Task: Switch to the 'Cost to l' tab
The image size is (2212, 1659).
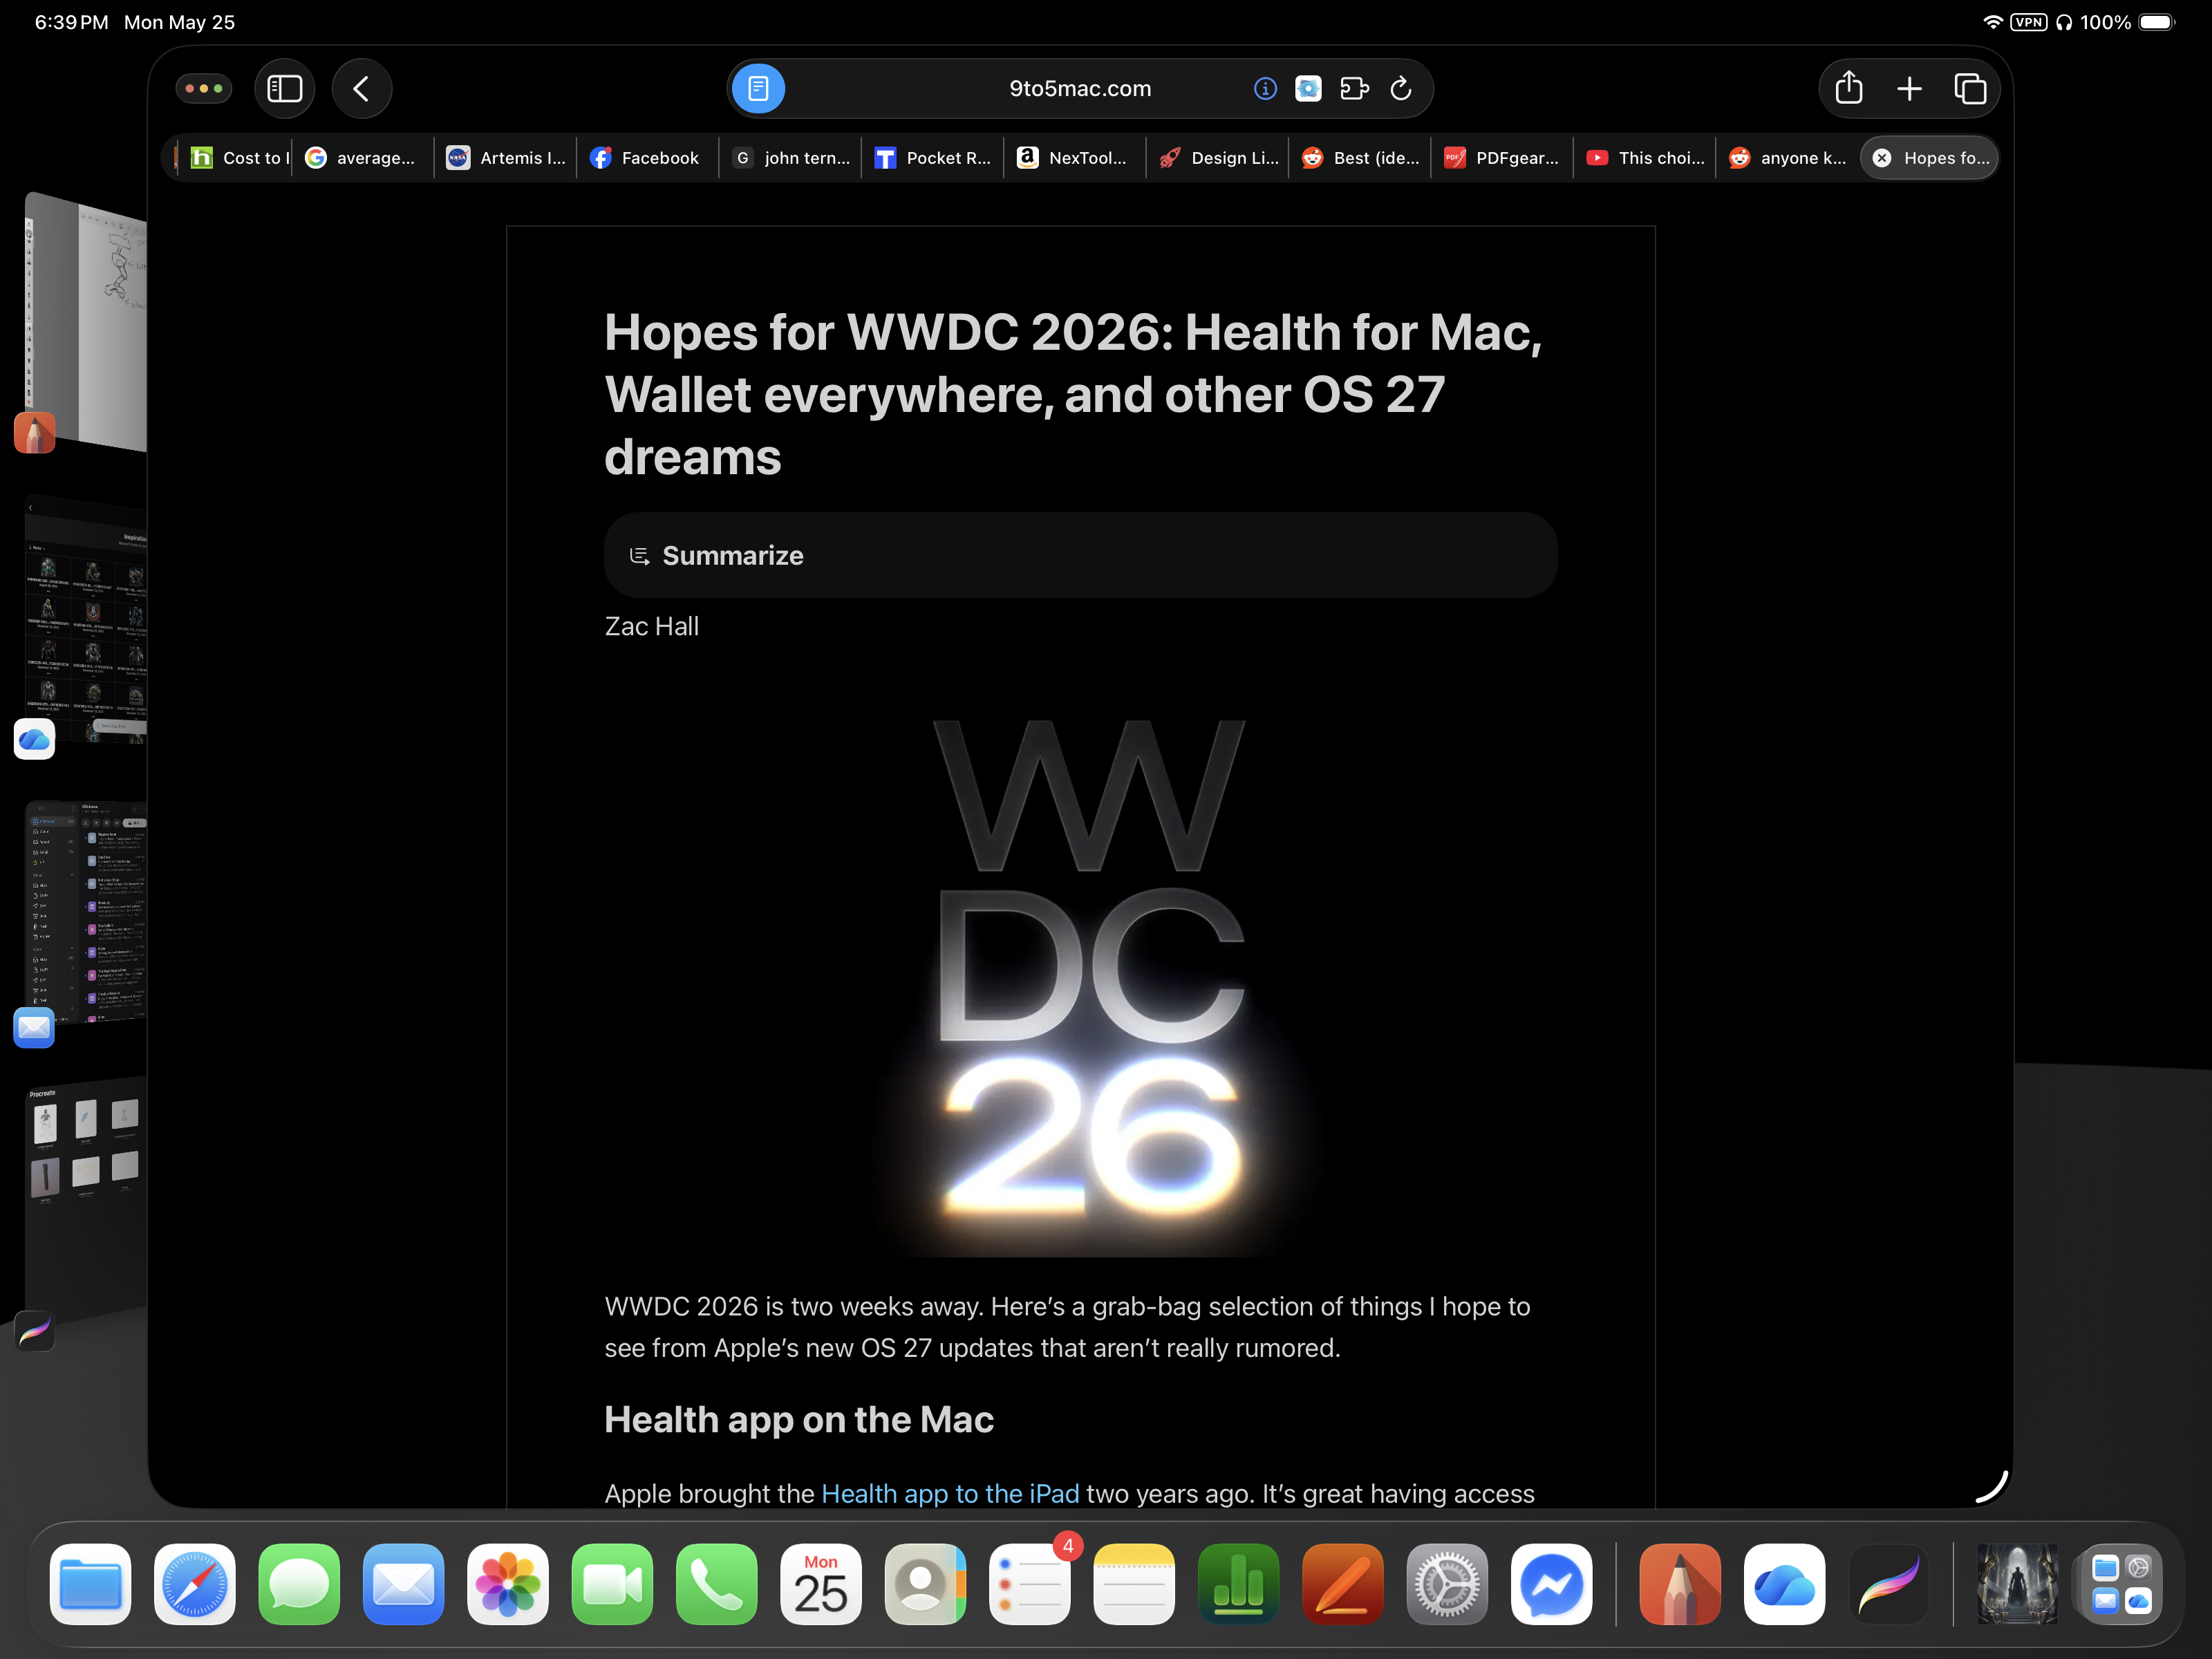Action: pyautogui.click(x=234, y=158)
